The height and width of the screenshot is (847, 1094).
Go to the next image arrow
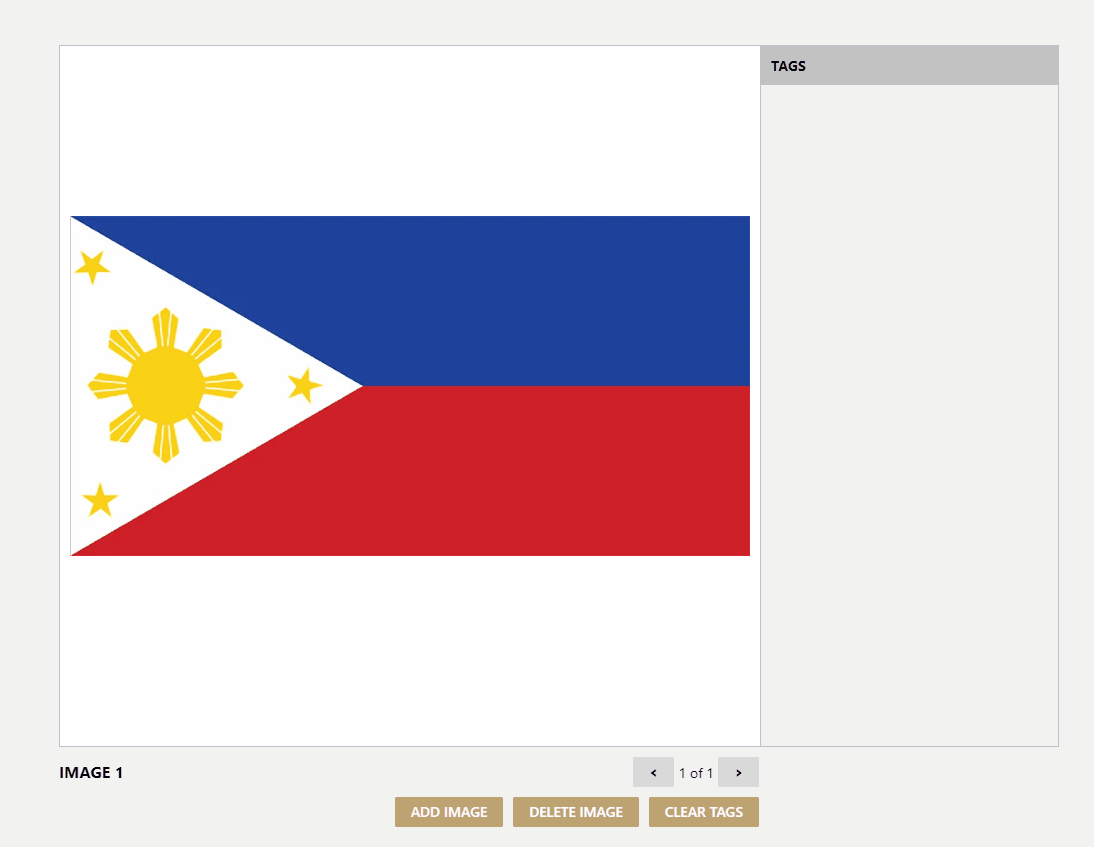[738, 772]
